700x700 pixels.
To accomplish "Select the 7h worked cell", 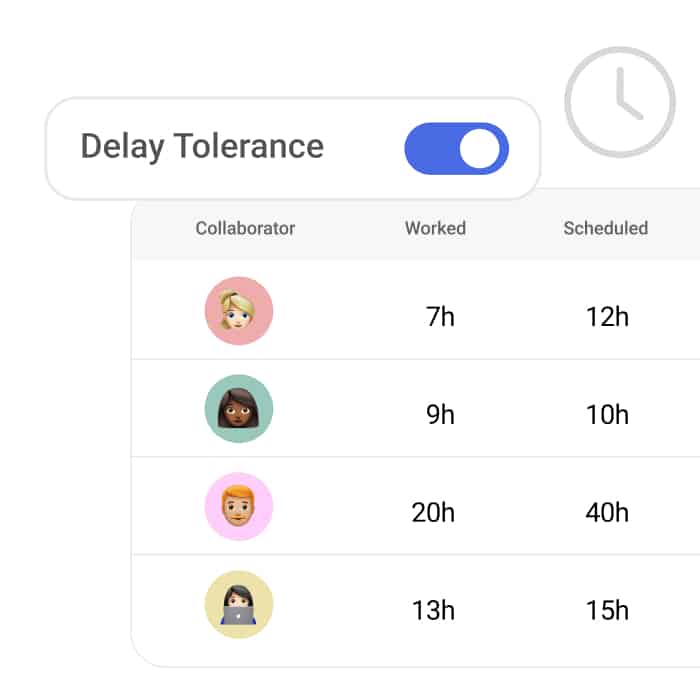I will [440, 317].
